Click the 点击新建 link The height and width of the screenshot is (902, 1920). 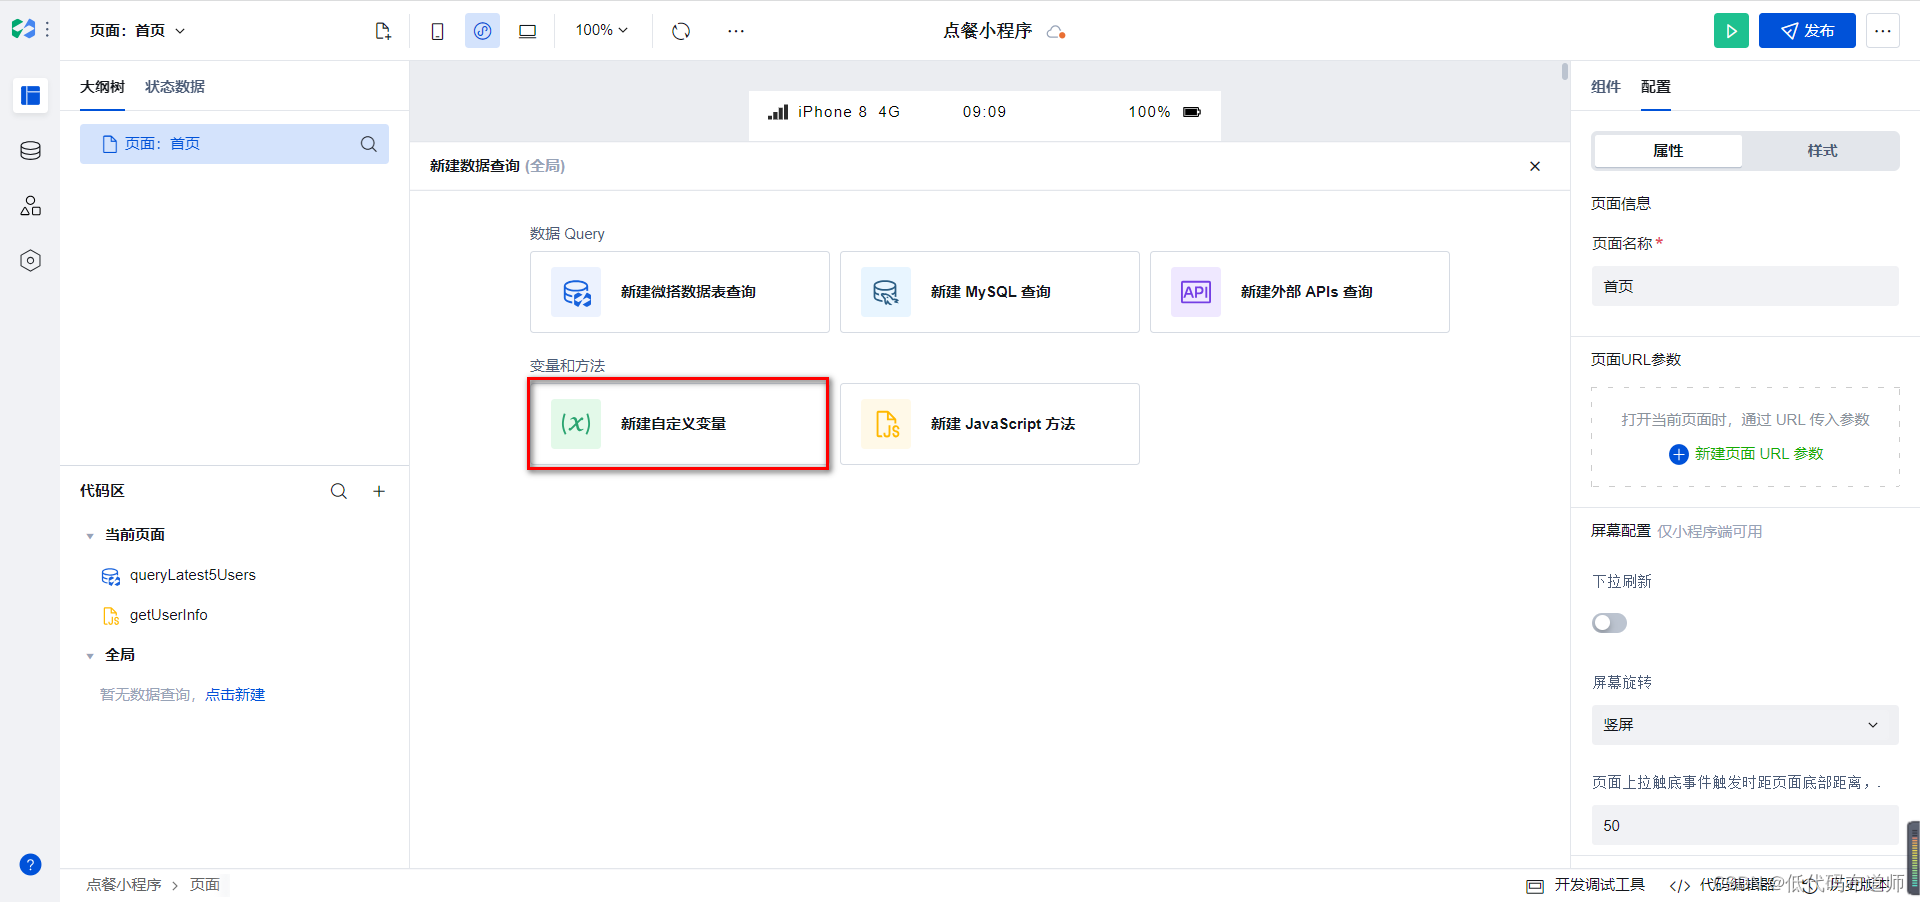click(235, 695)
